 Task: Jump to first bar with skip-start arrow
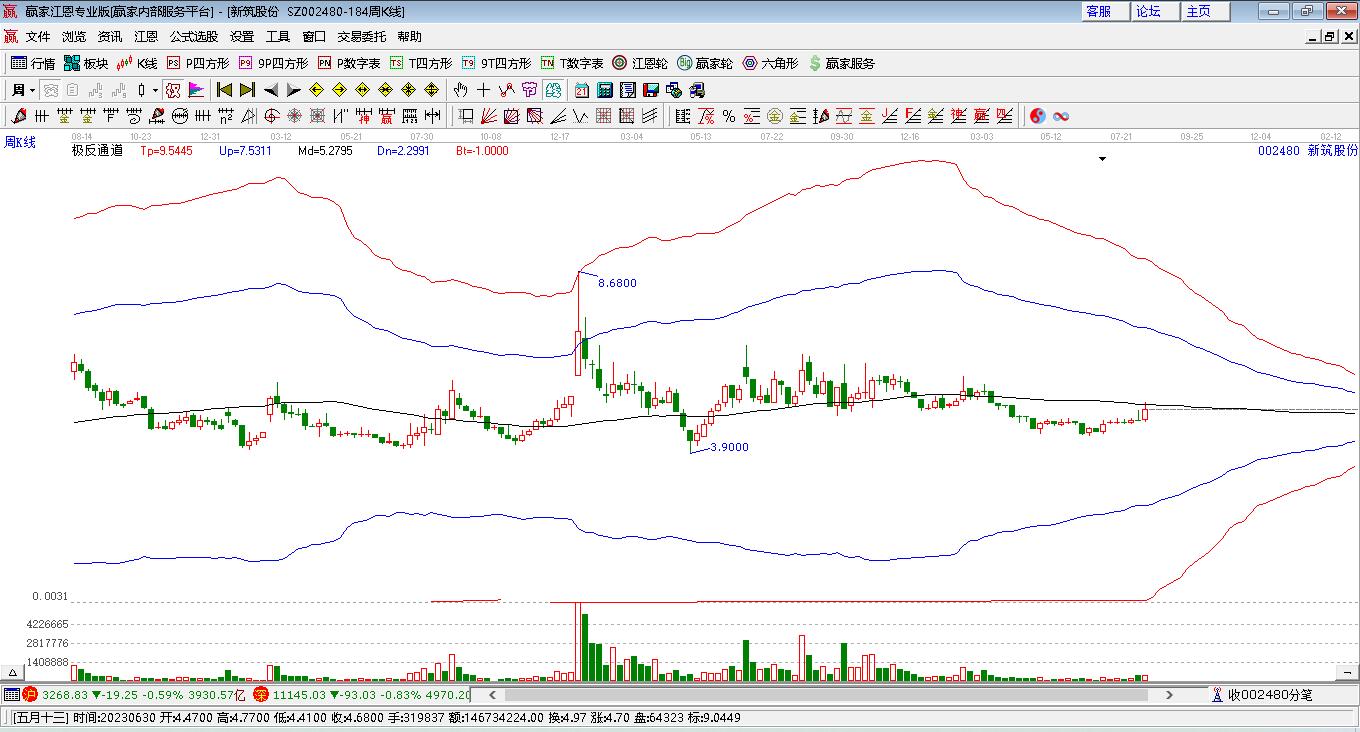[x=225, y=90]
